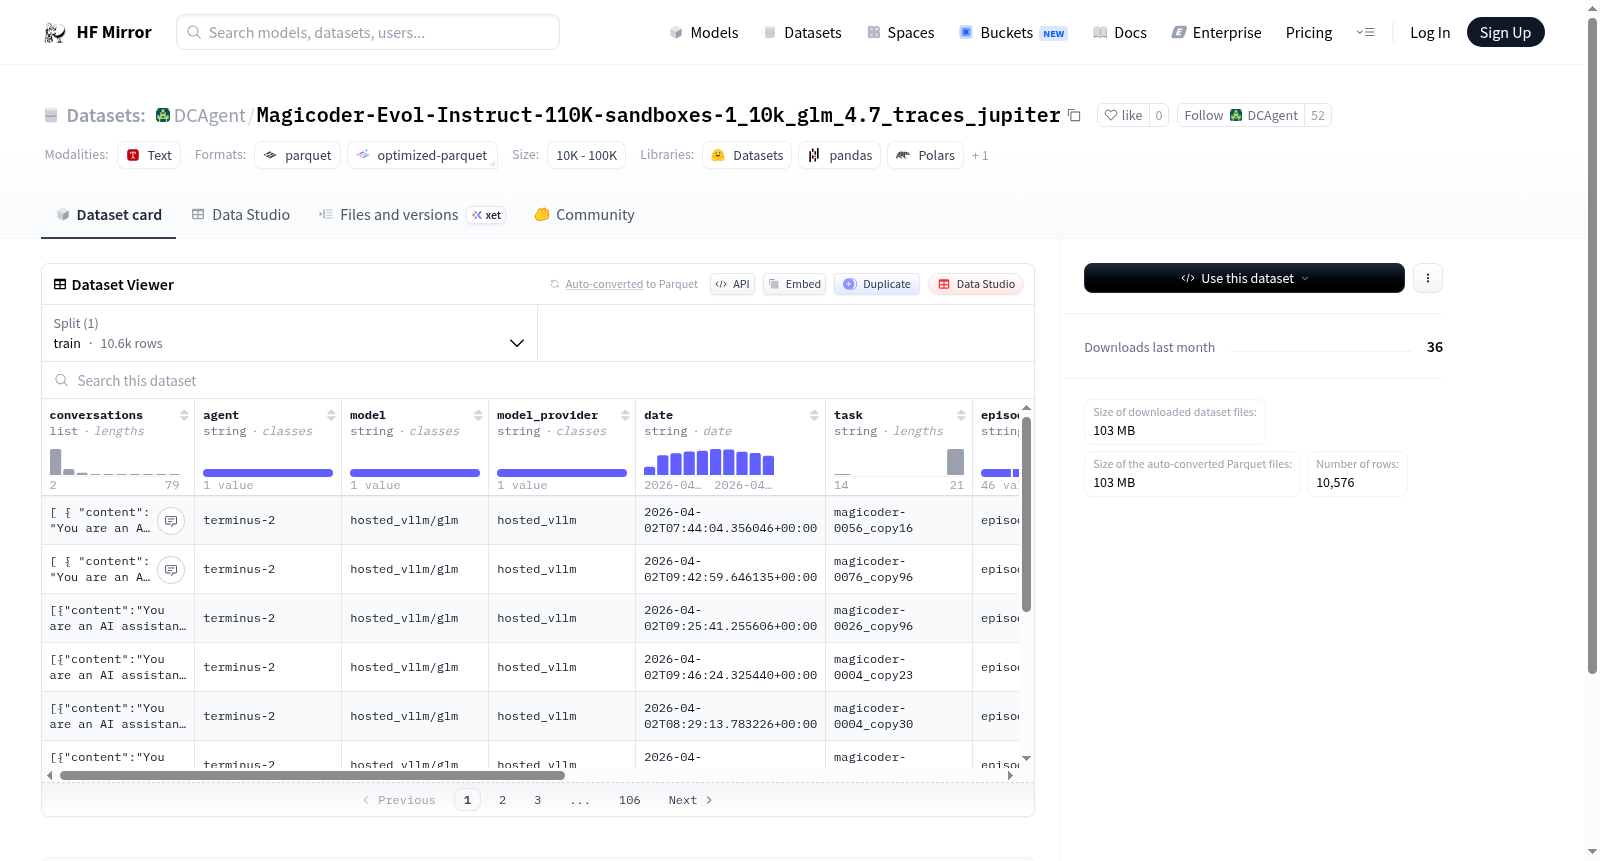Click the HF Mirror logo icon
1600x861 pixels.
click(x=55, y=33)
